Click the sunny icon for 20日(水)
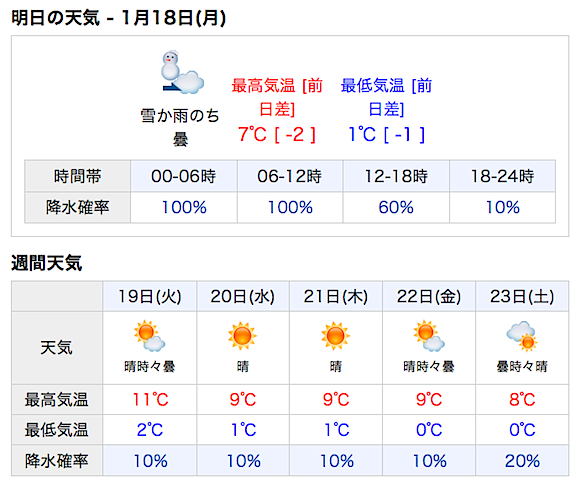 pos(242,336)
